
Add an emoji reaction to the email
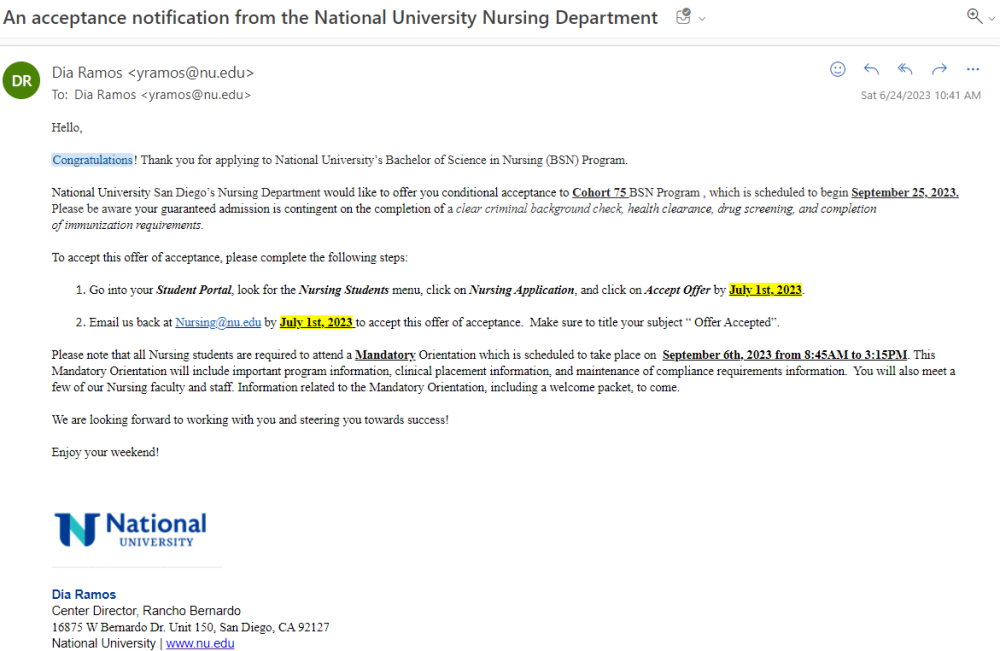click(x=837, y=69)
